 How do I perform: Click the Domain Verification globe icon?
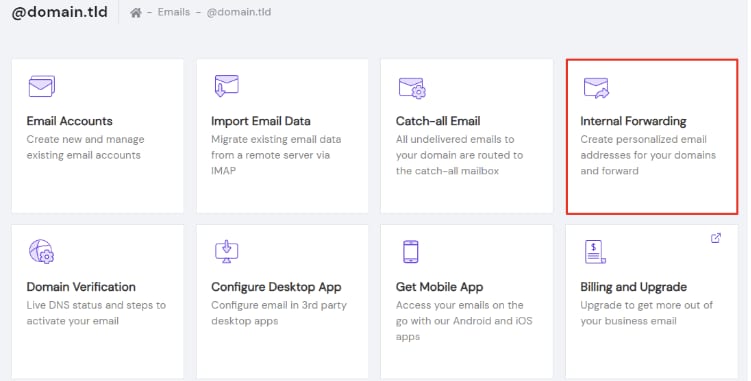[41, 252]
